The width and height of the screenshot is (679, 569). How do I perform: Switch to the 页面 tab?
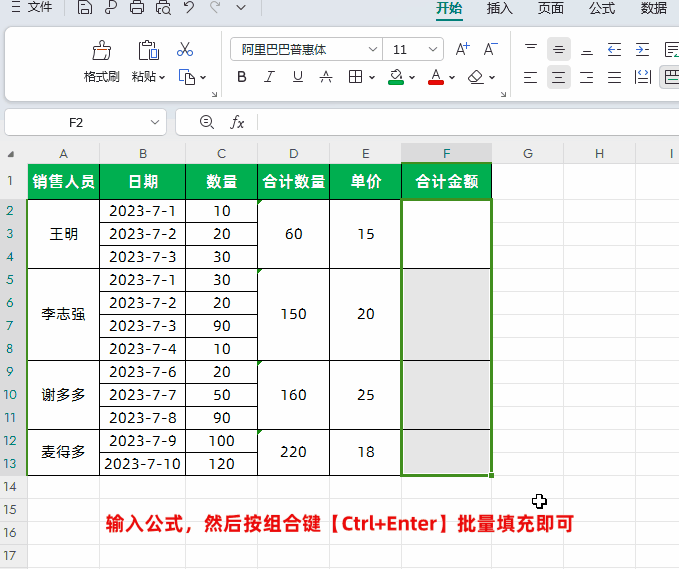pos(551,8)
